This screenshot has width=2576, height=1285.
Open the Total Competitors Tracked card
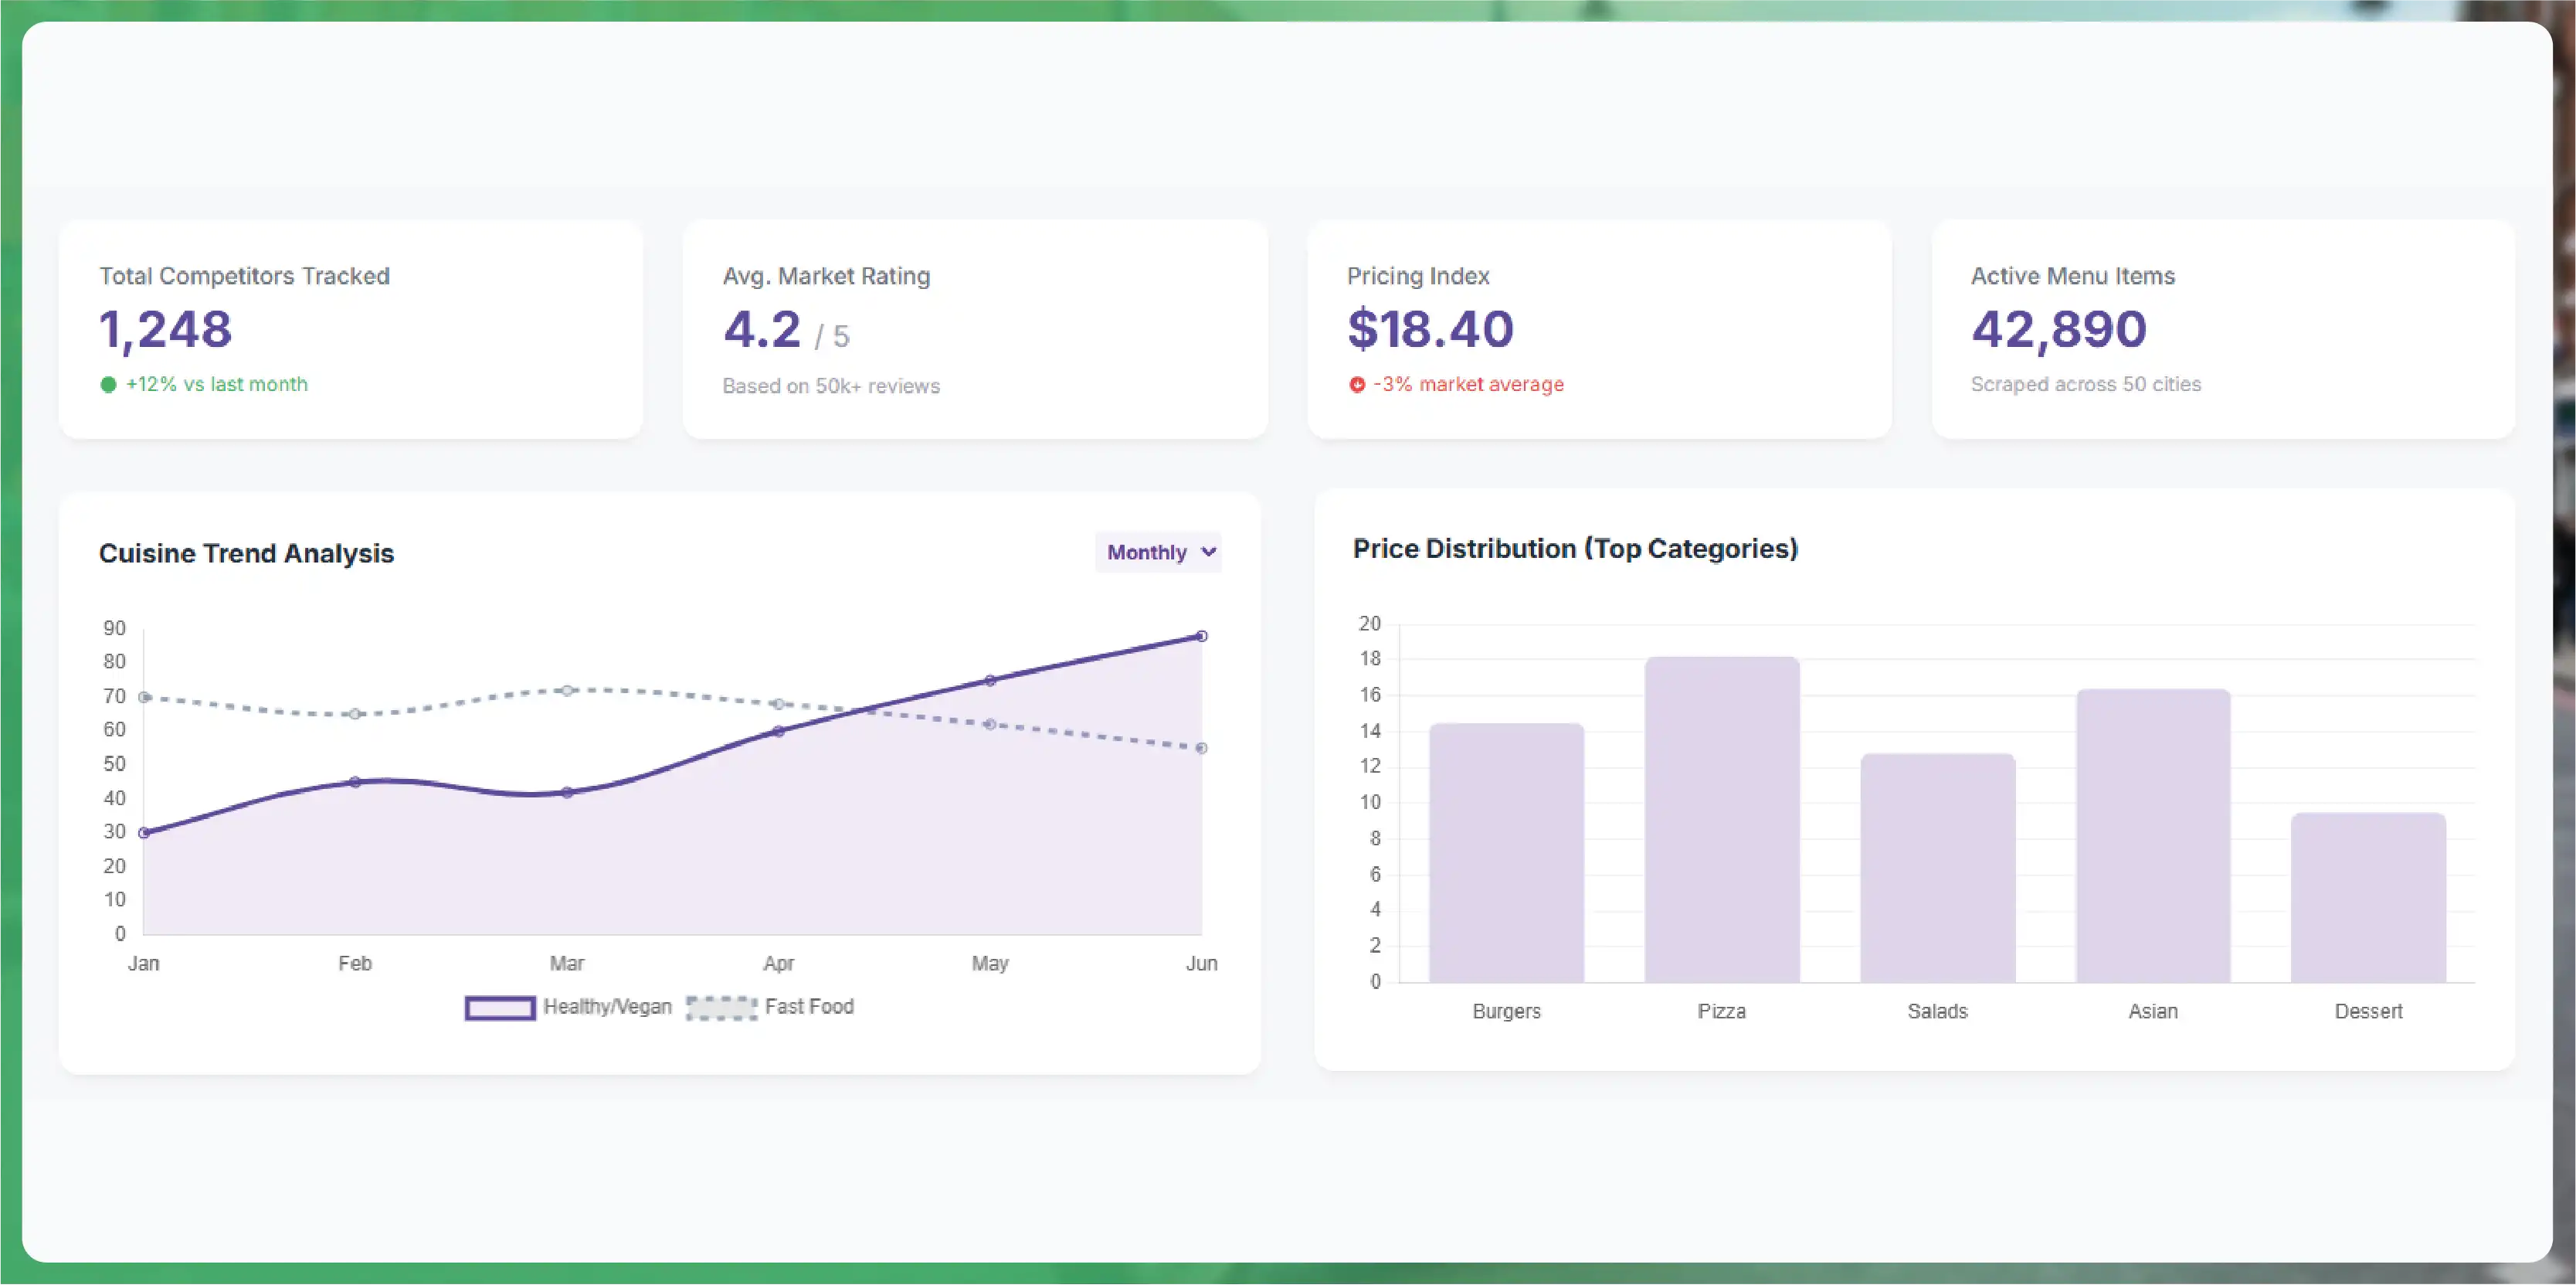click(350, 329)
